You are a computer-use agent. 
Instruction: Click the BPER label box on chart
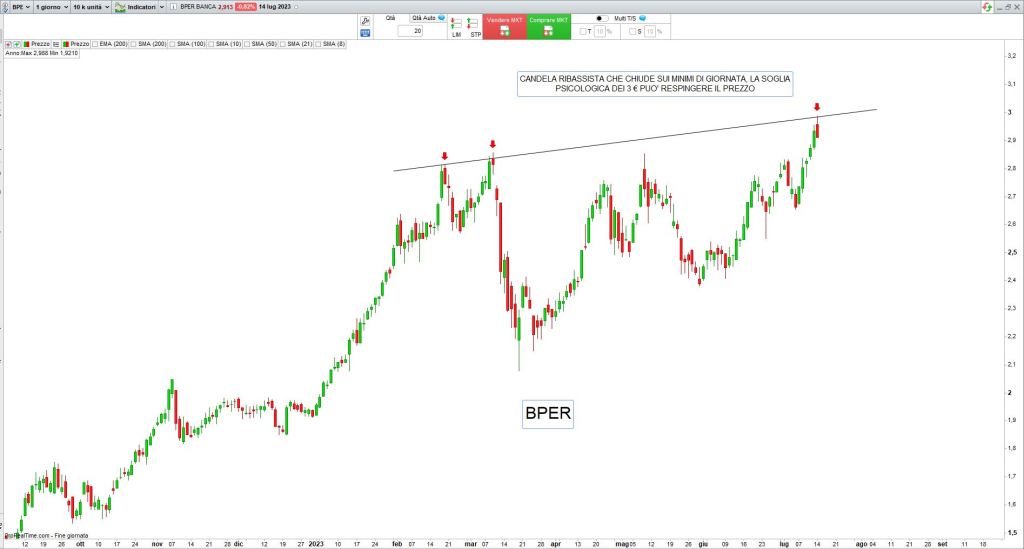(x=548, y=414)
